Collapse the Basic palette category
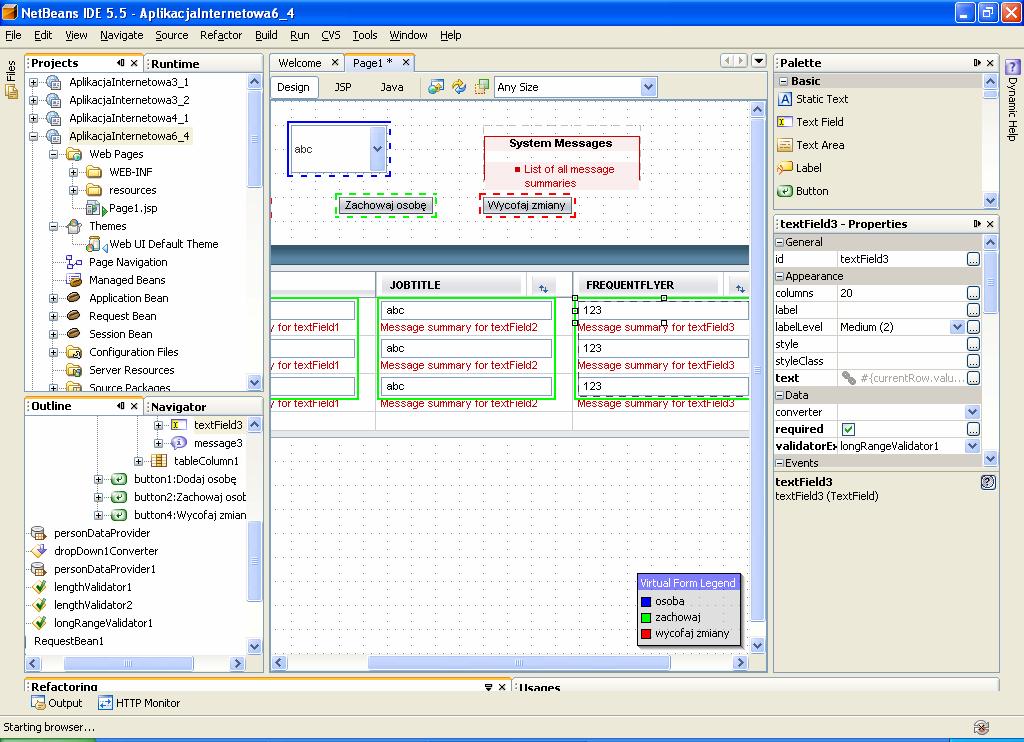 pyautogui.click(x=784, y=82)
